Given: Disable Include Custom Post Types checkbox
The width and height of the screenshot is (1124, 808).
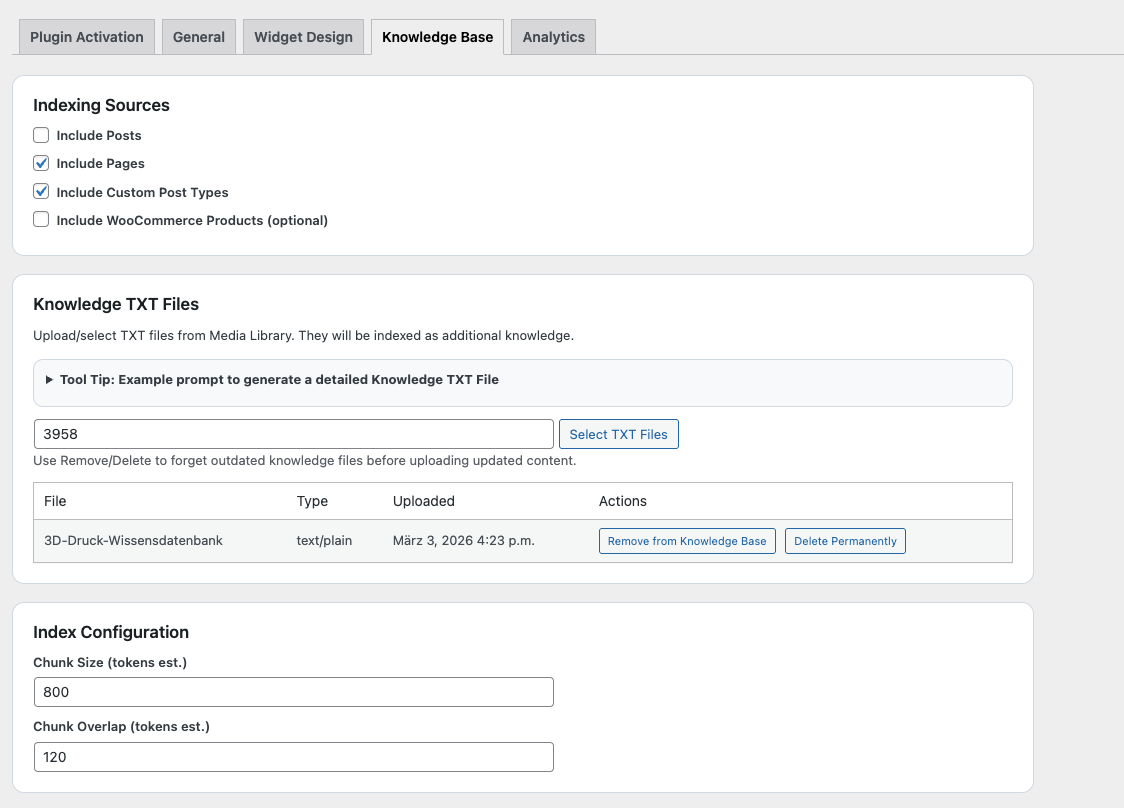Looking at the screenshot, I should coord(41,191).
